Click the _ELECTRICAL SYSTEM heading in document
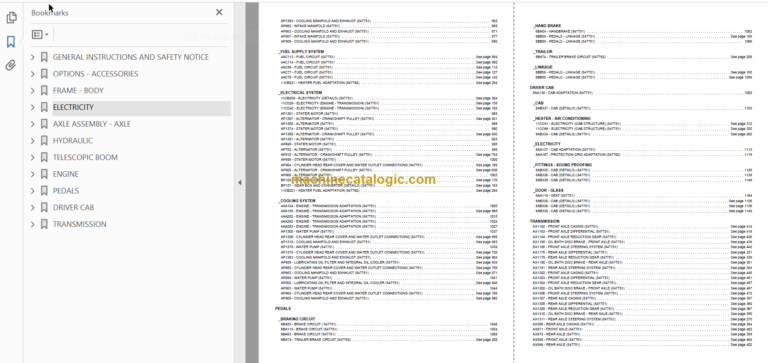This screenshot has width=768, height=363. coord(300,93)
